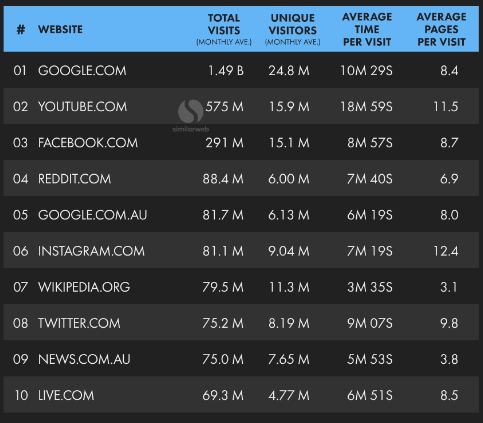Screen dimensions: 483x423
Task: Click Instagram's 12.4 pages per visit
Action: coord(446,251)
